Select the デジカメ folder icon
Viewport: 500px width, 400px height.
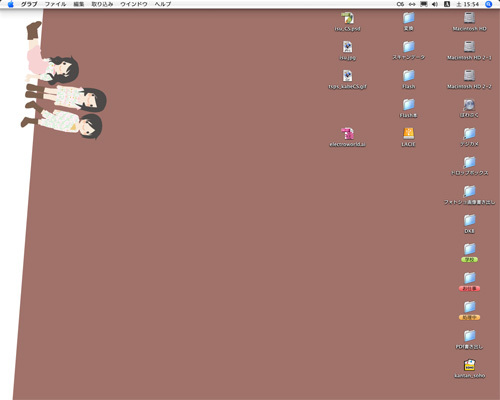(469, 134)
